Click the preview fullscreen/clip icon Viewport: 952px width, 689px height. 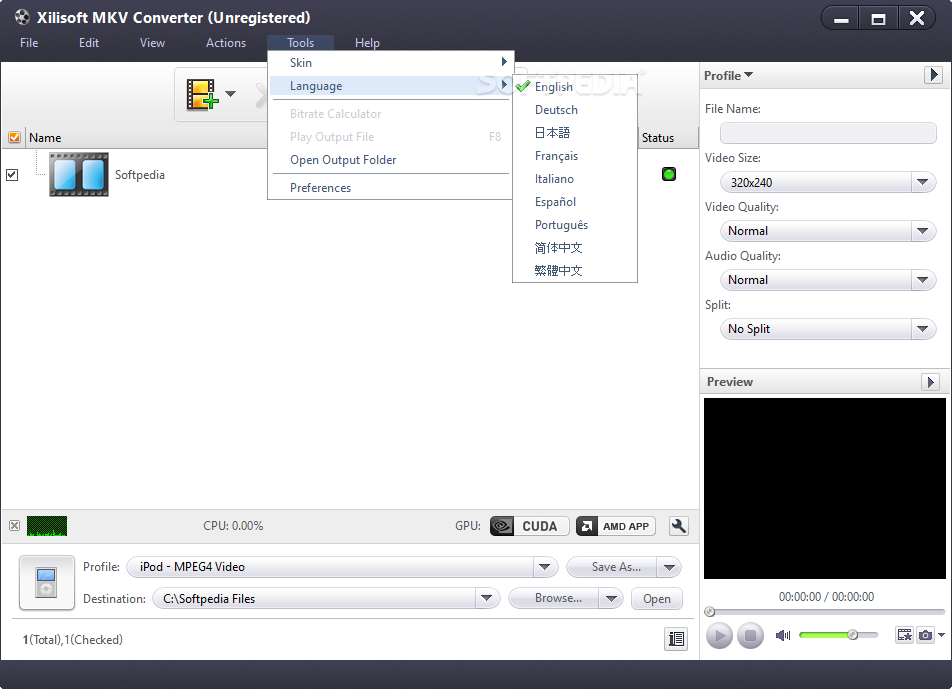(x=905, y=635)
